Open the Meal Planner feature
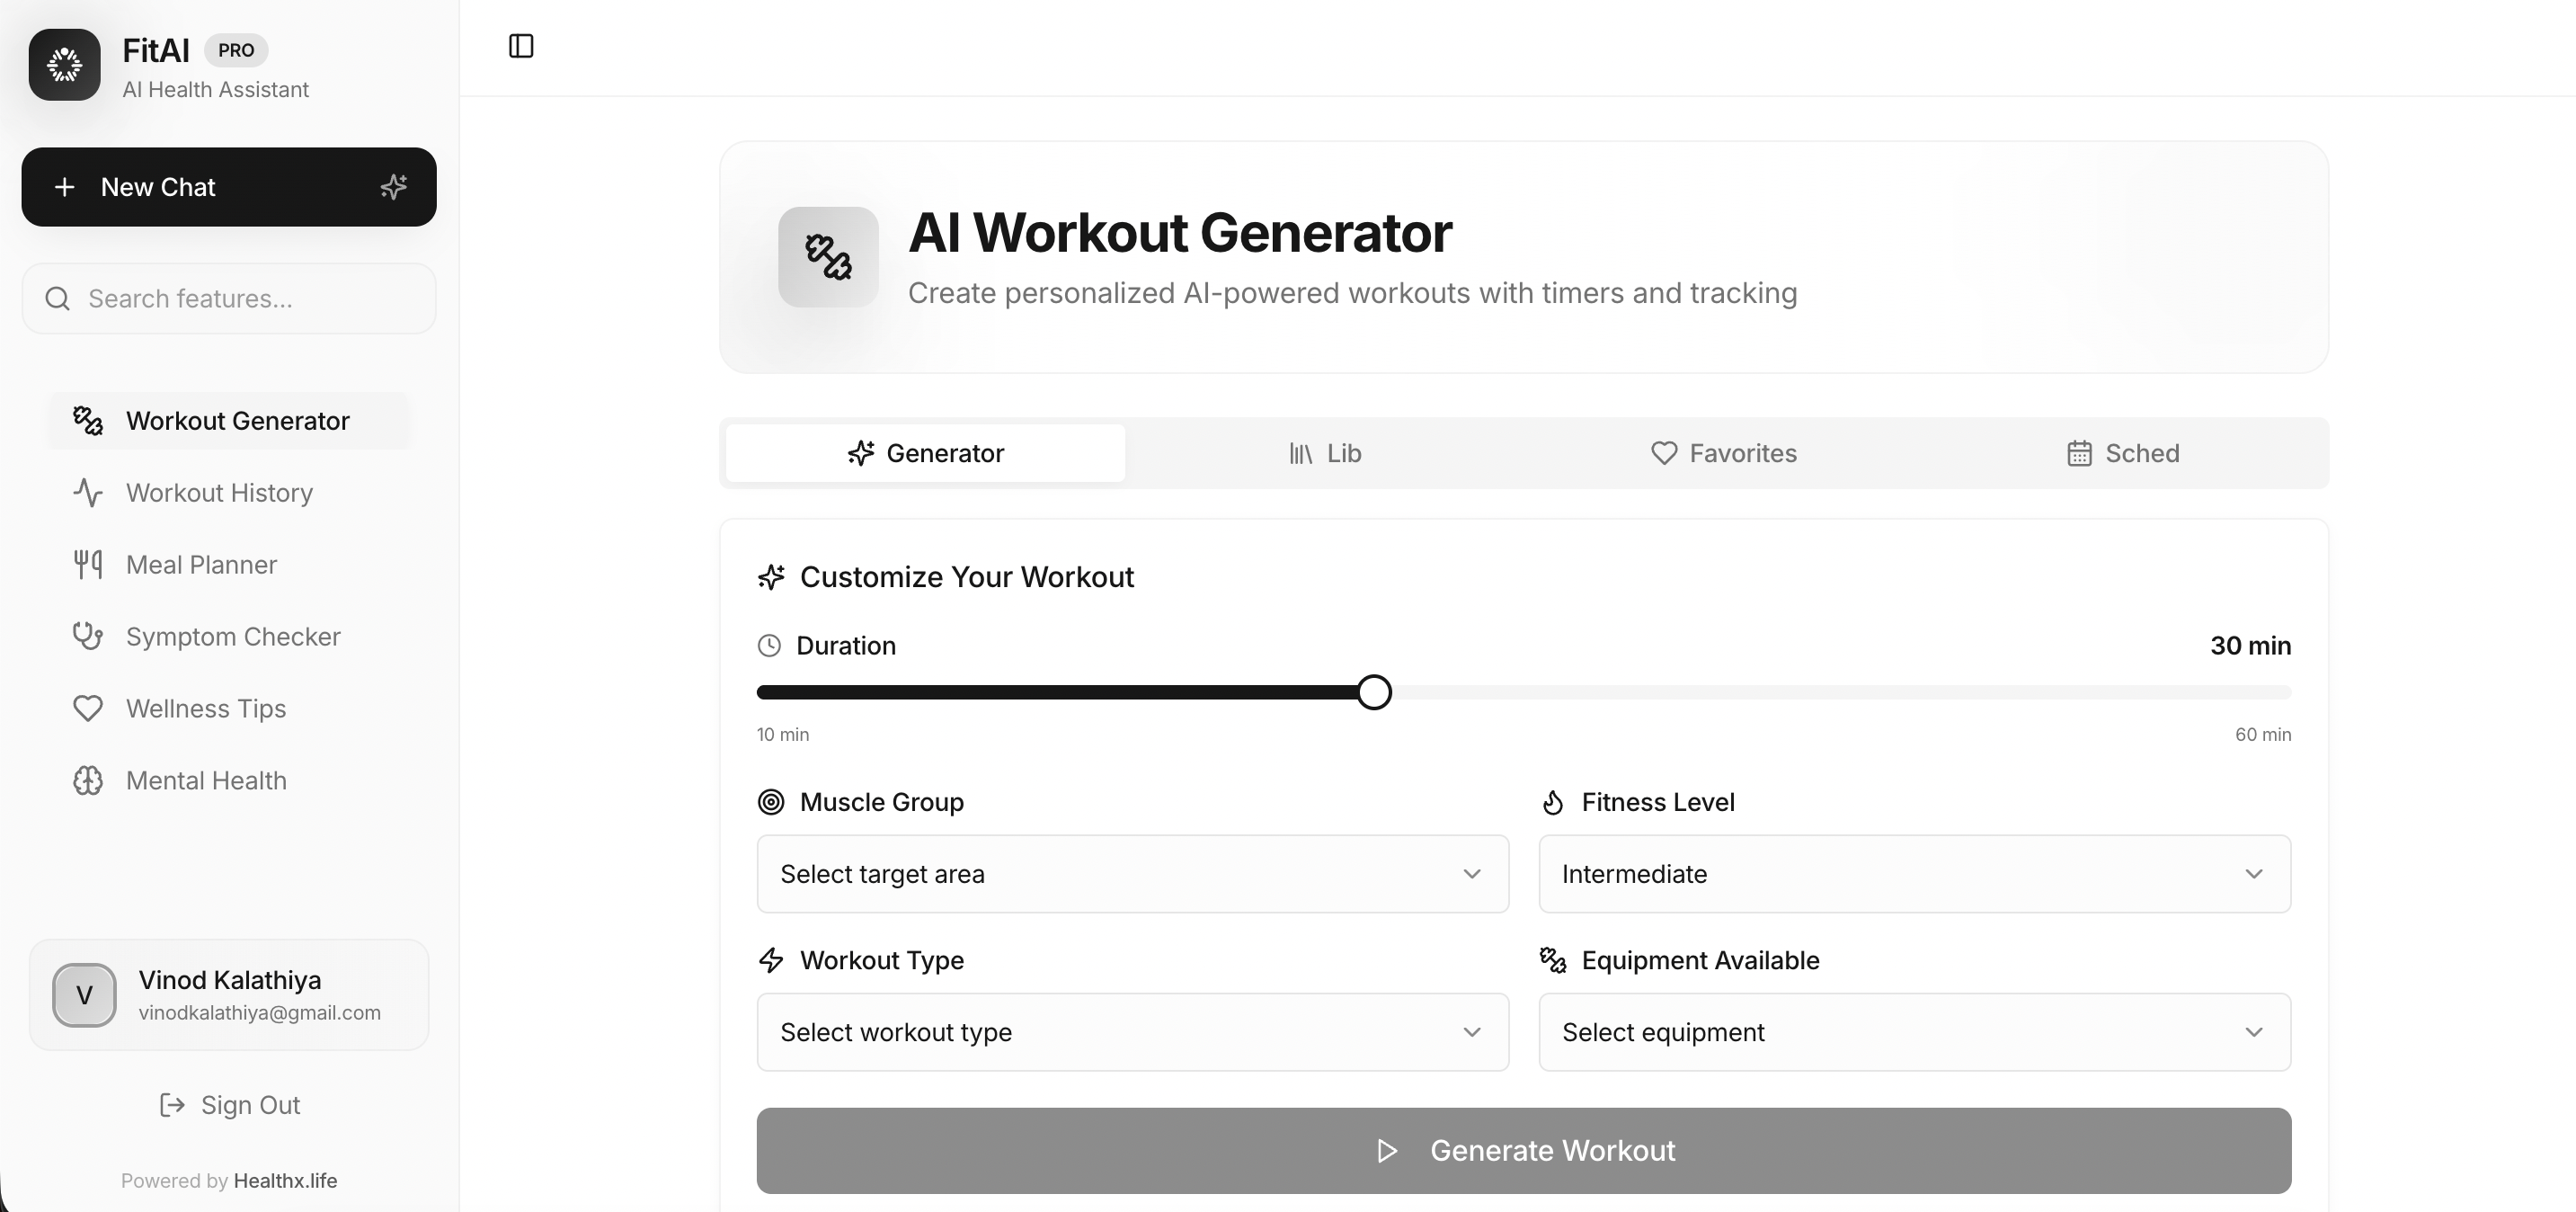The width and height of the screenshot is (2576, 1212). click(x=201, y=564)
